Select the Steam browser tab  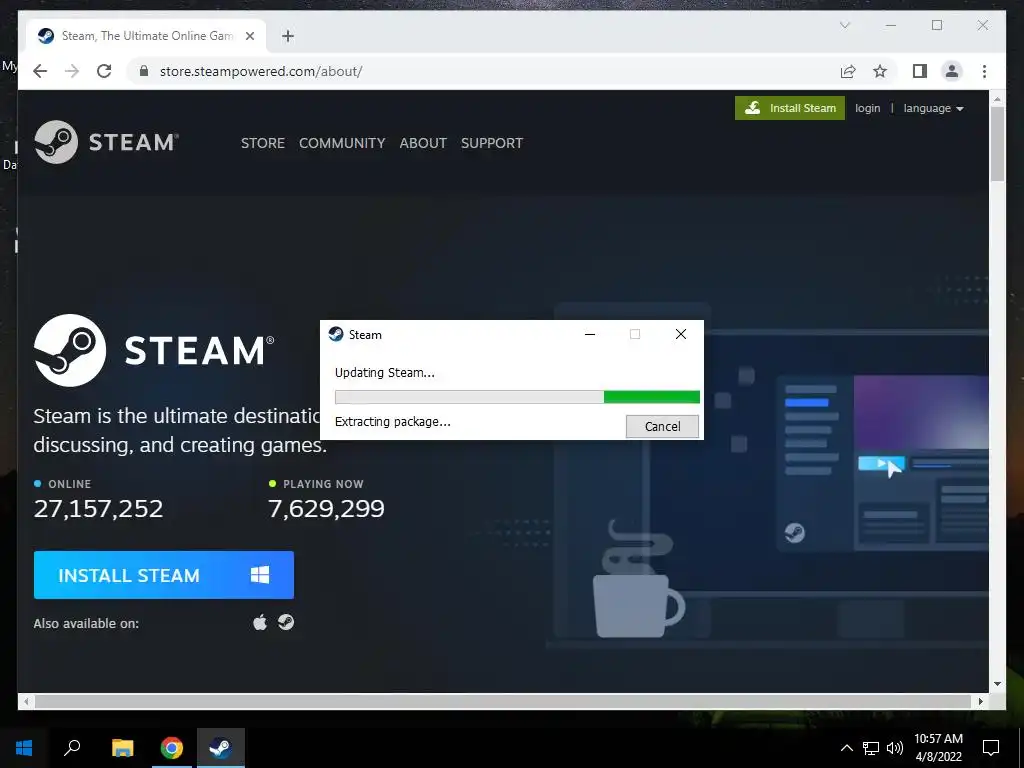146,36
